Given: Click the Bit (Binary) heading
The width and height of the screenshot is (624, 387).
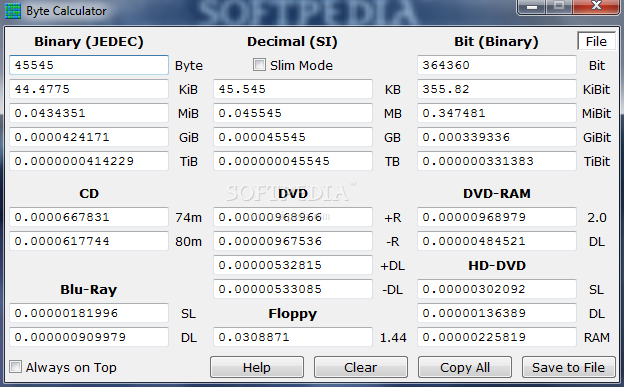Looking at the screenshot, I should pos(496,41).
